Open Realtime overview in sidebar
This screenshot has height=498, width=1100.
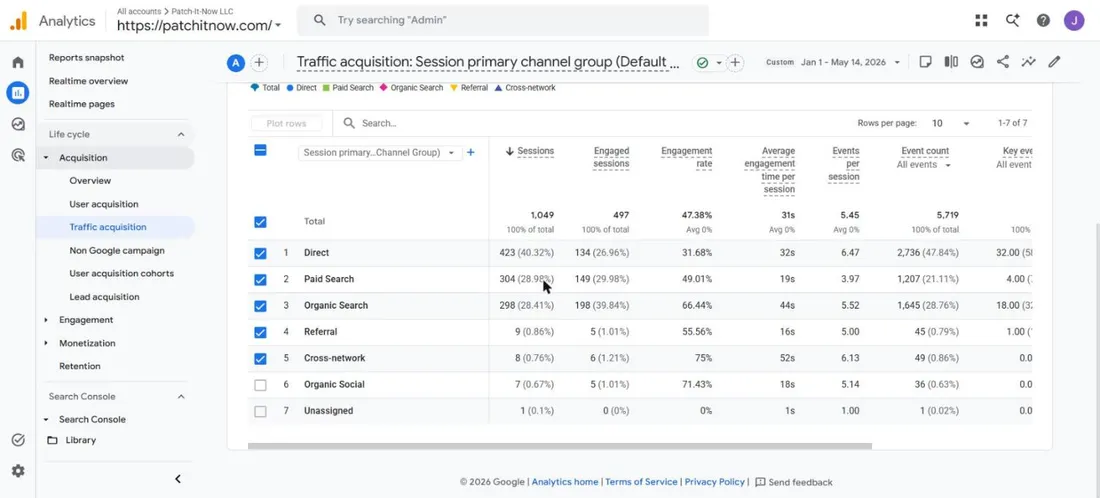coord(88,81)
